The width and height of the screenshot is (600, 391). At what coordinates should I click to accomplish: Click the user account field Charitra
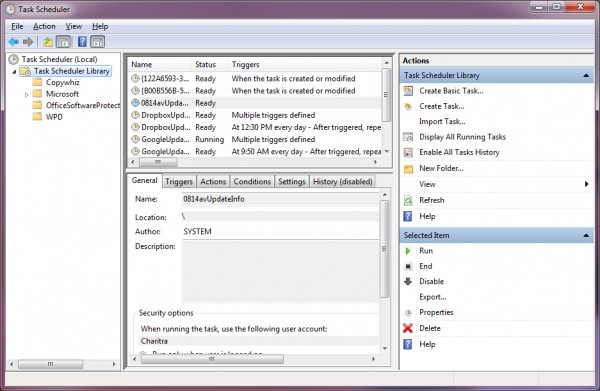[259, 341]
